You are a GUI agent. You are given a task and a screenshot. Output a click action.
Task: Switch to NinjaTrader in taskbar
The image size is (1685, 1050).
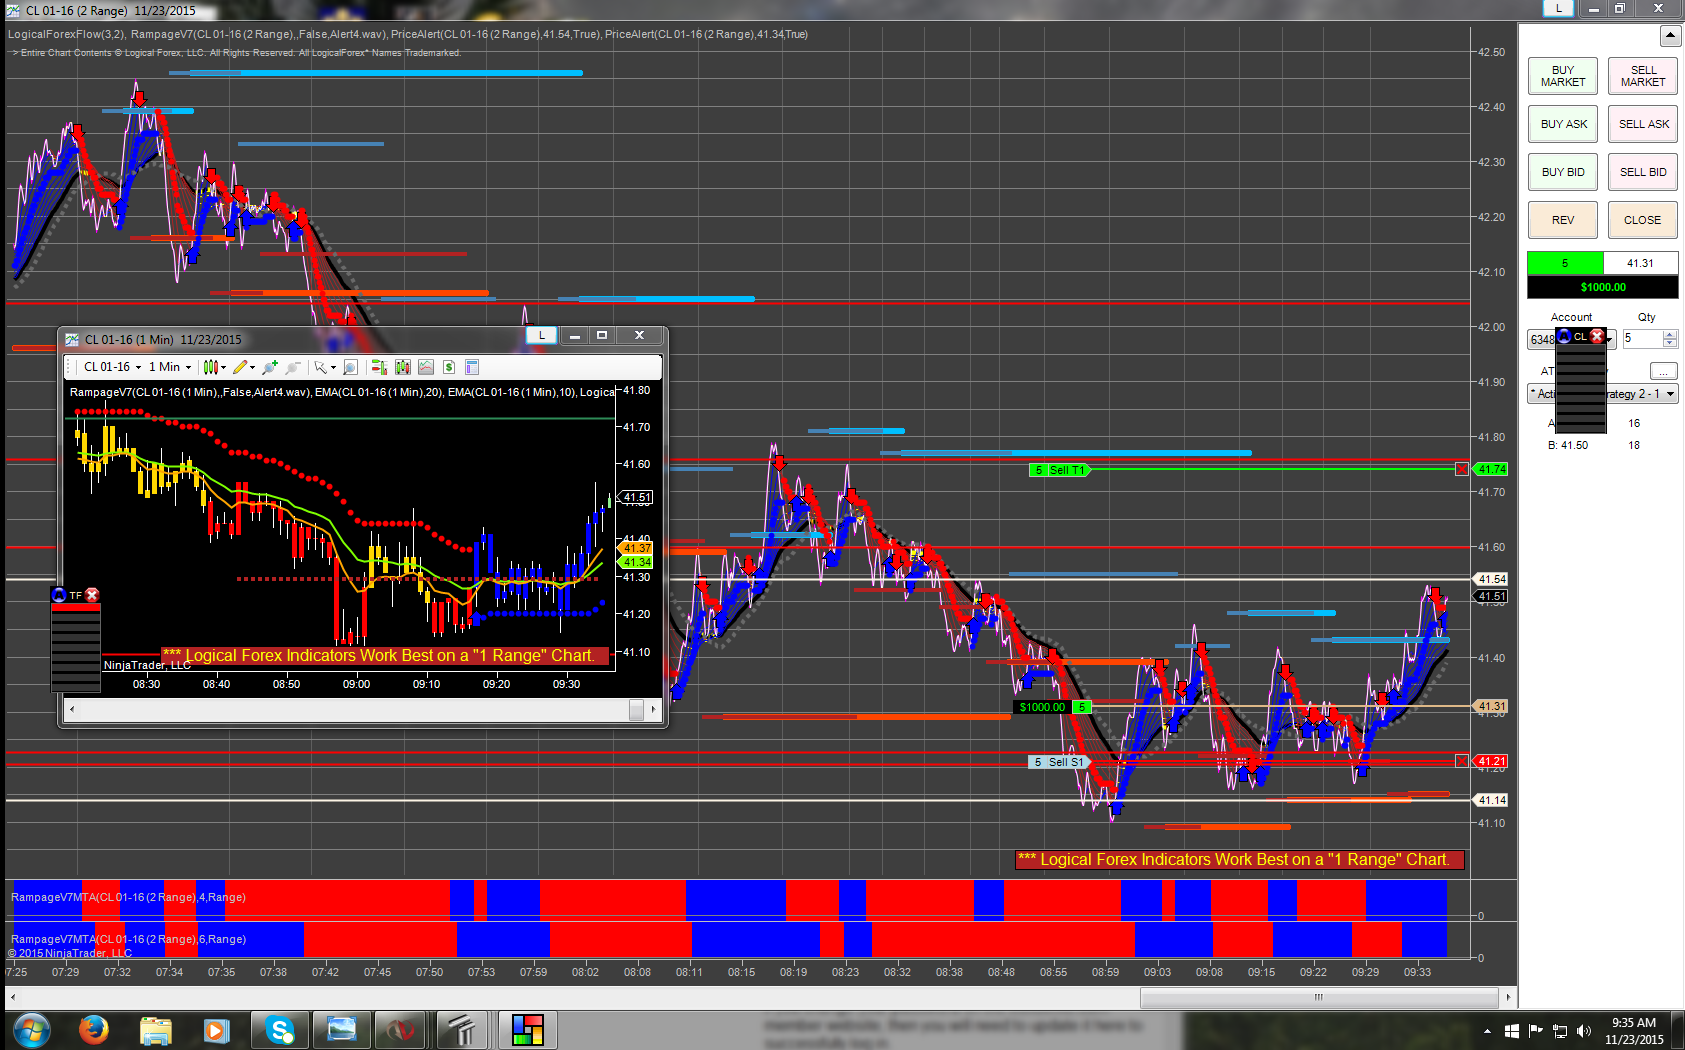(403, 1029)
